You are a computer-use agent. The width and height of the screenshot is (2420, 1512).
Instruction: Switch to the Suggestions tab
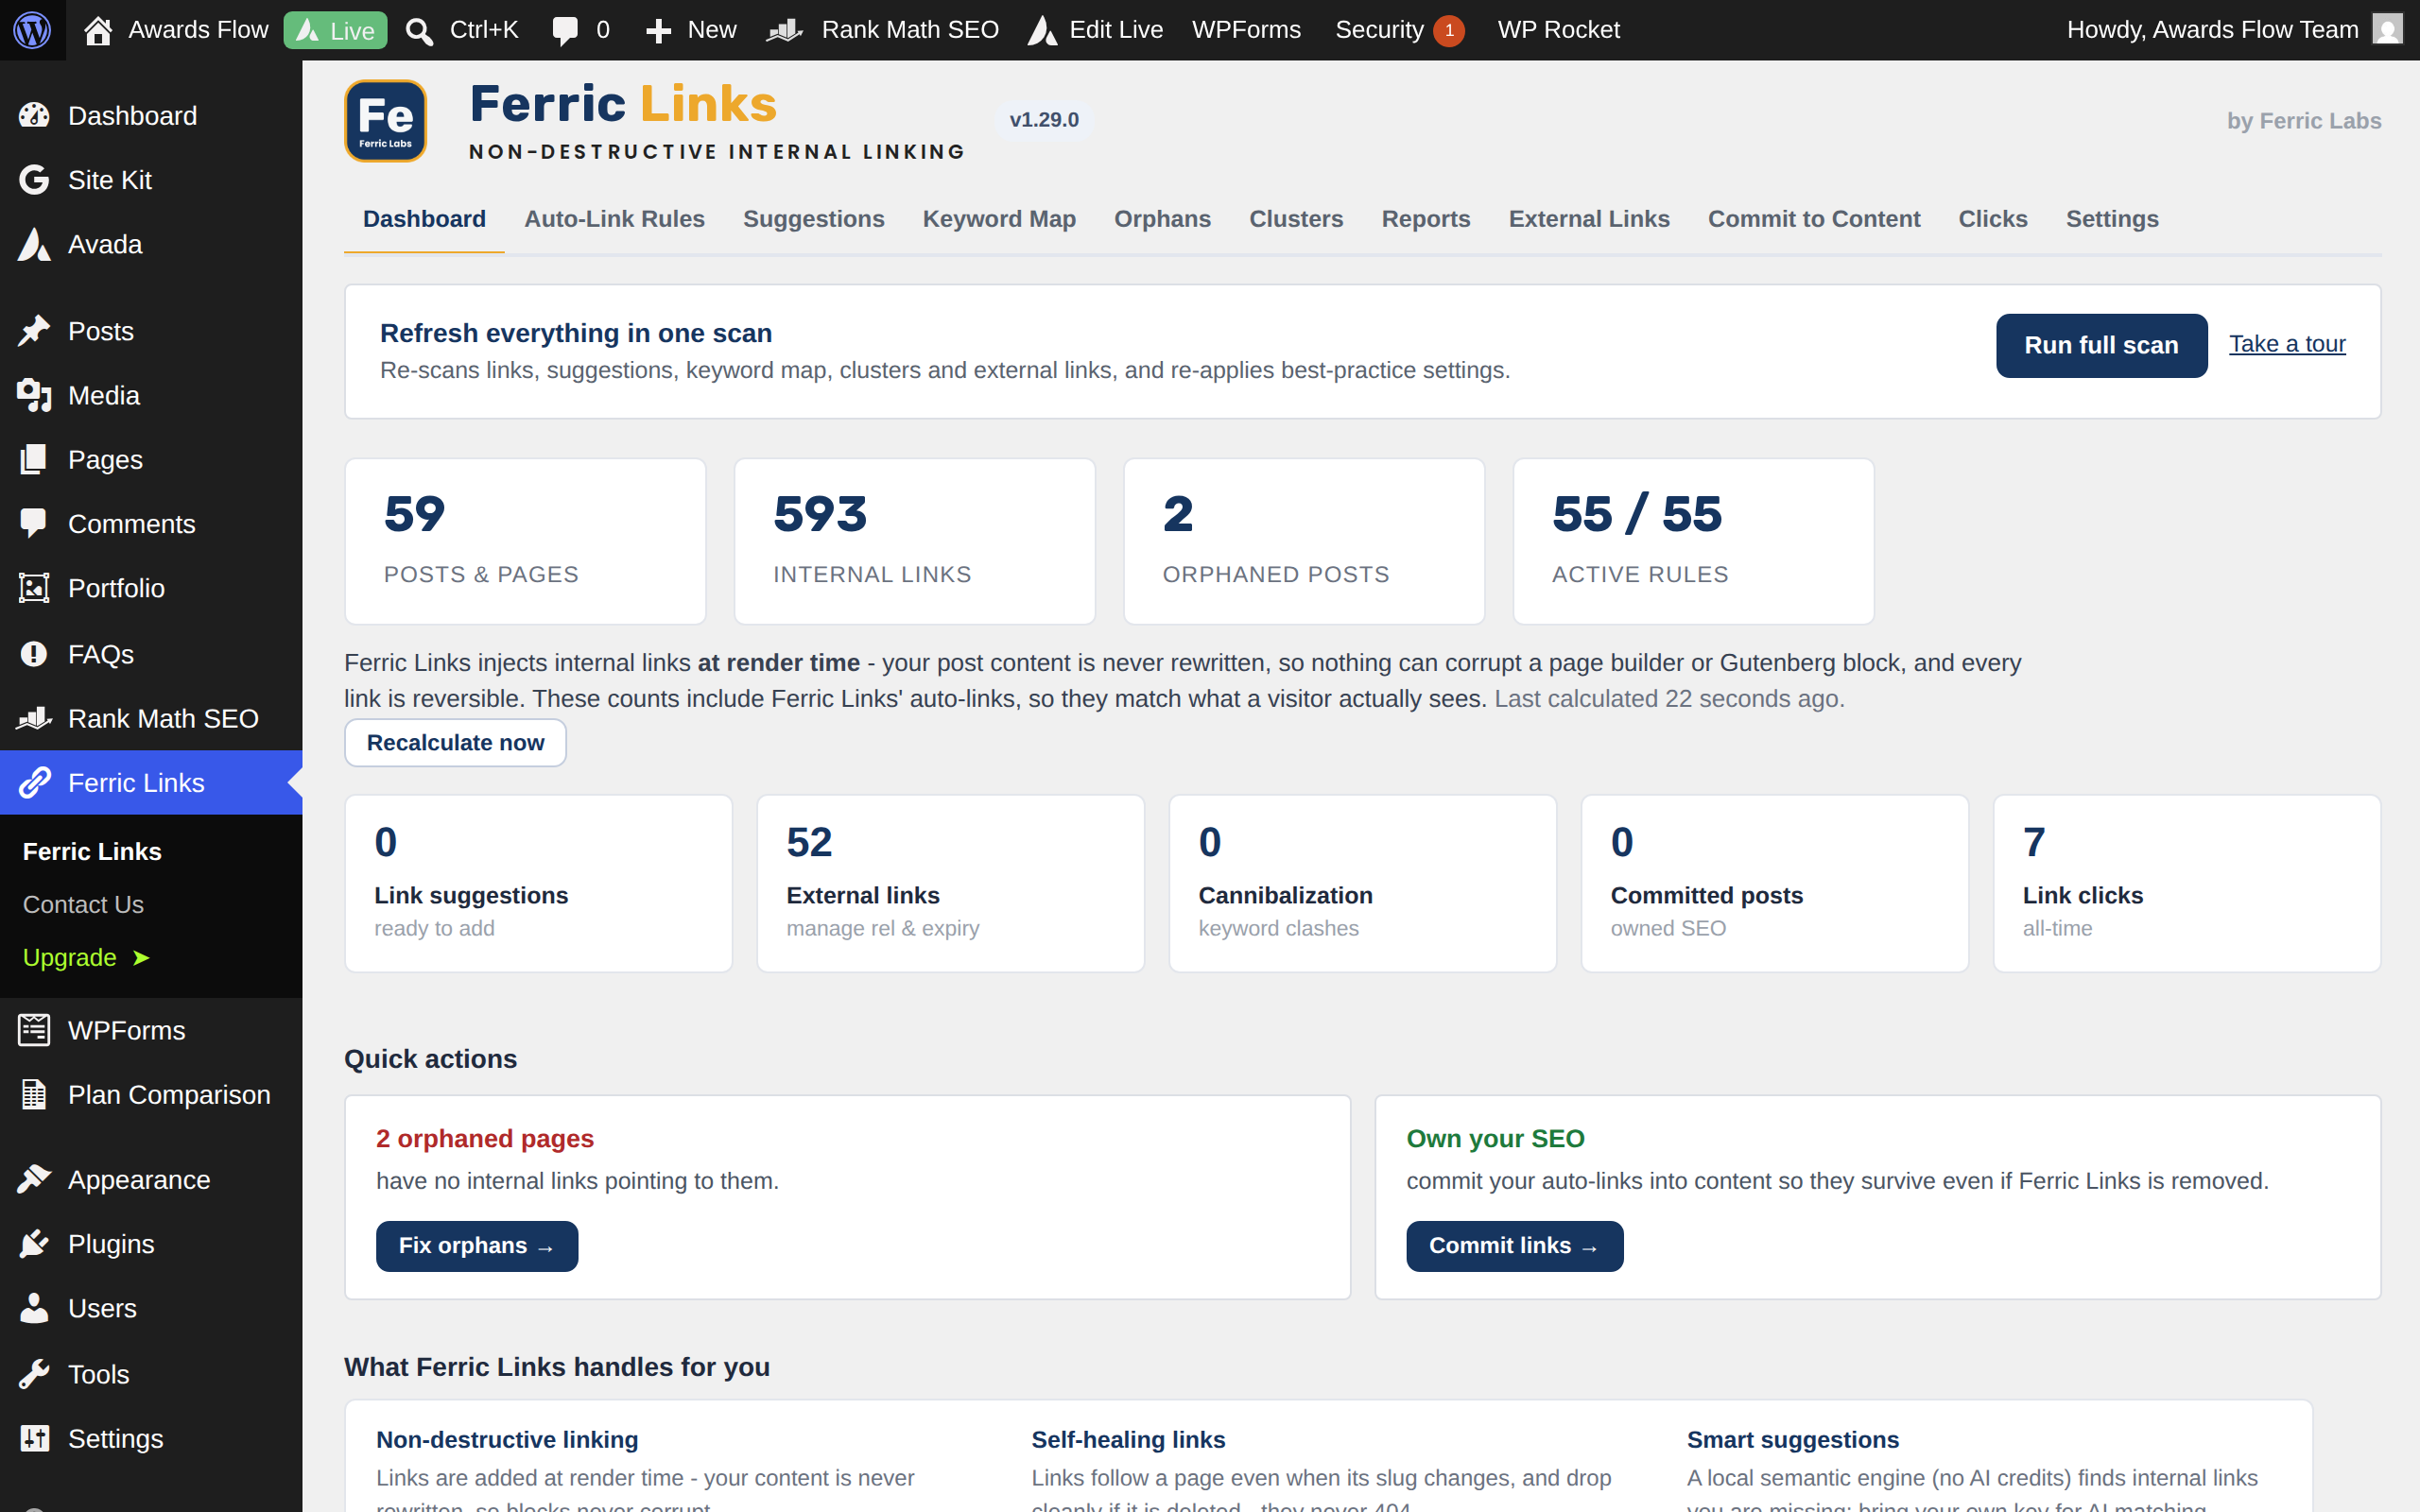pyautogui.click(x=813, y=219)
